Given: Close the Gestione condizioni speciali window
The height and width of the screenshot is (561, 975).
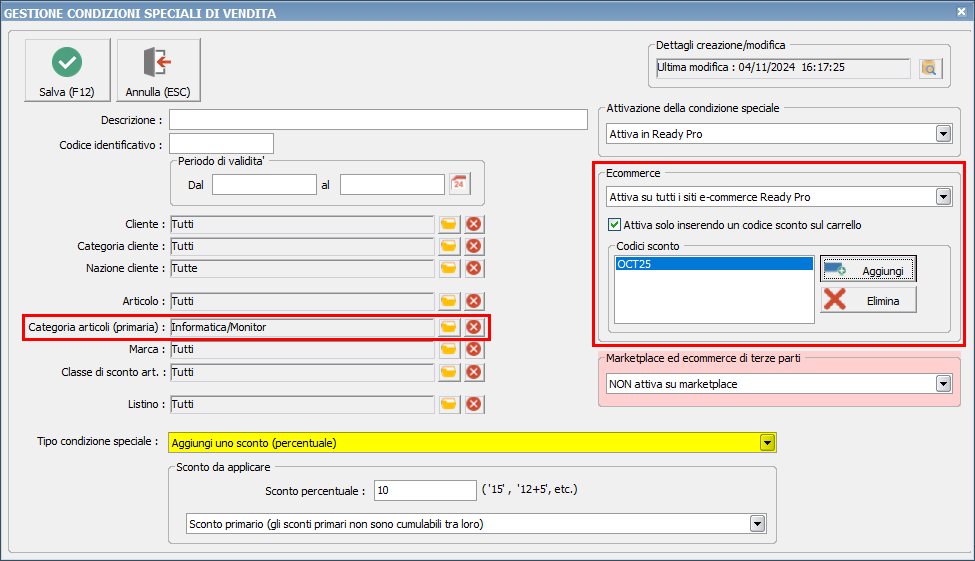Looking at the screenshot, I should click(961, 12).
